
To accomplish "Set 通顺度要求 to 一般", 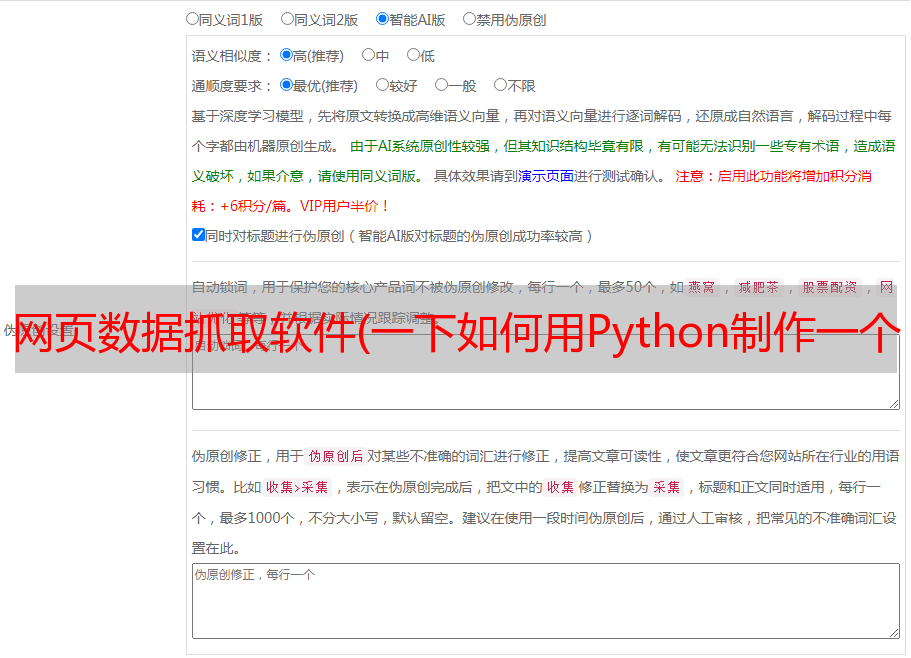I will coord(442,85).
